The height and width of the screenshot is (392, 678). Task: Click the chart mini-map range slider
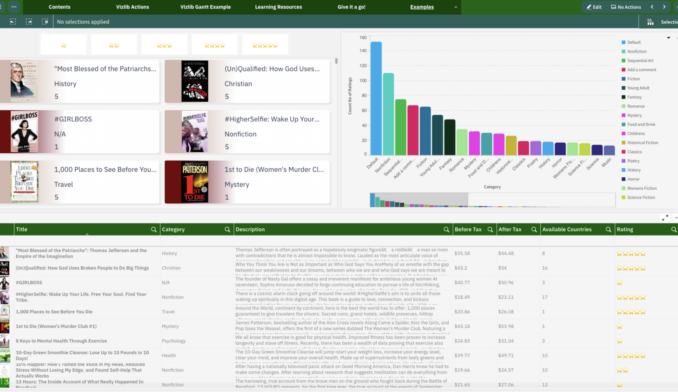(x=419, y=200)
